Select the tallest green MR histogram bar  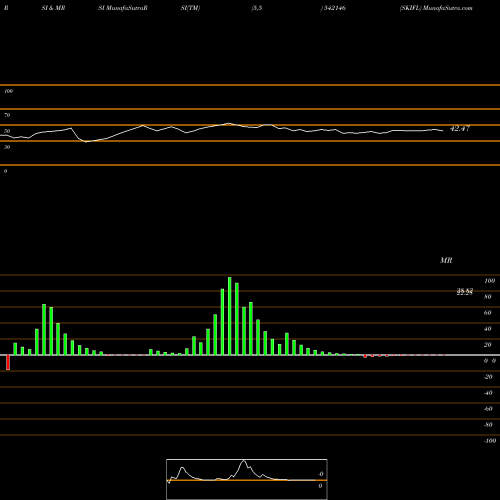[230, 316]
